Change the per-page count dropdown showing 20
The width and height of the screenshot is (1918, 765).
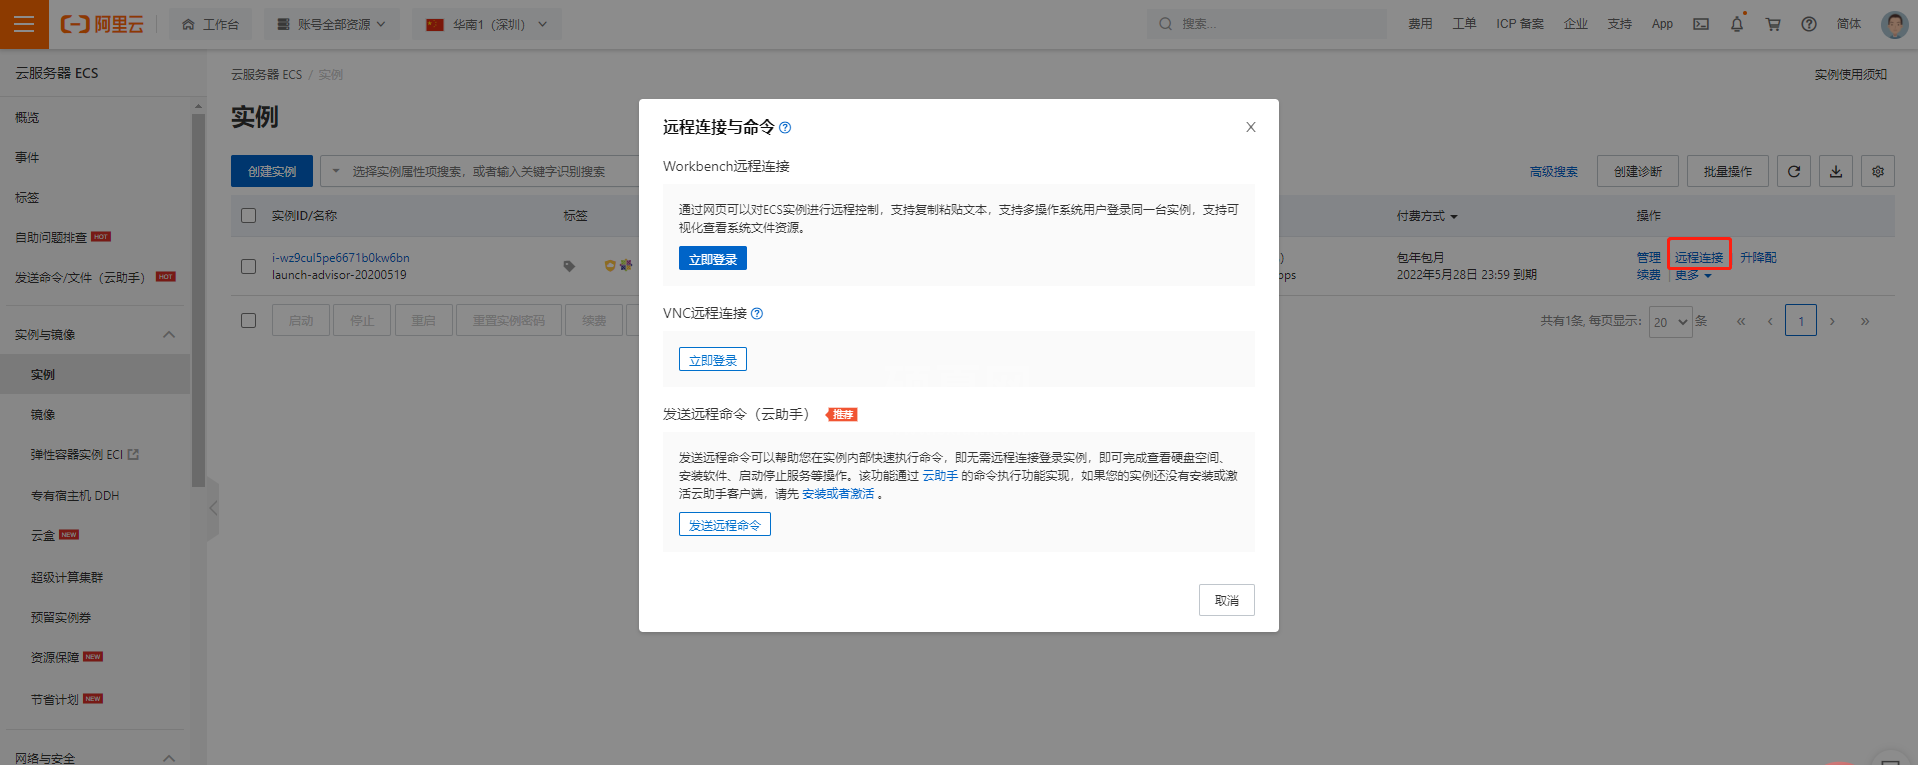point(1671,322)
